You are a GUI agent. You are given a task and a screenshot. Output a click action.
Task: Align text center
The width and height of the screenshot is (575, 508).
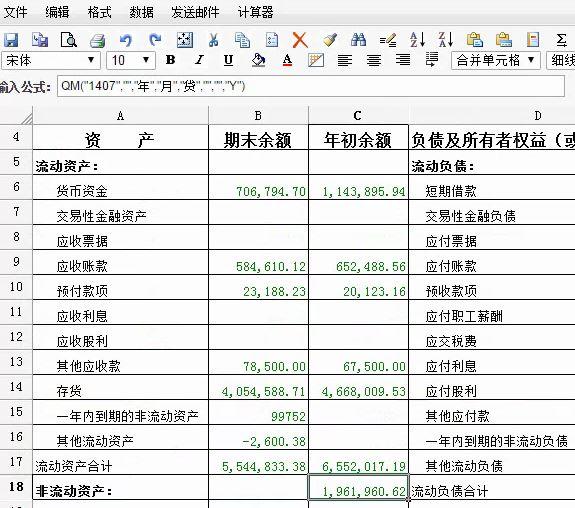374,60
